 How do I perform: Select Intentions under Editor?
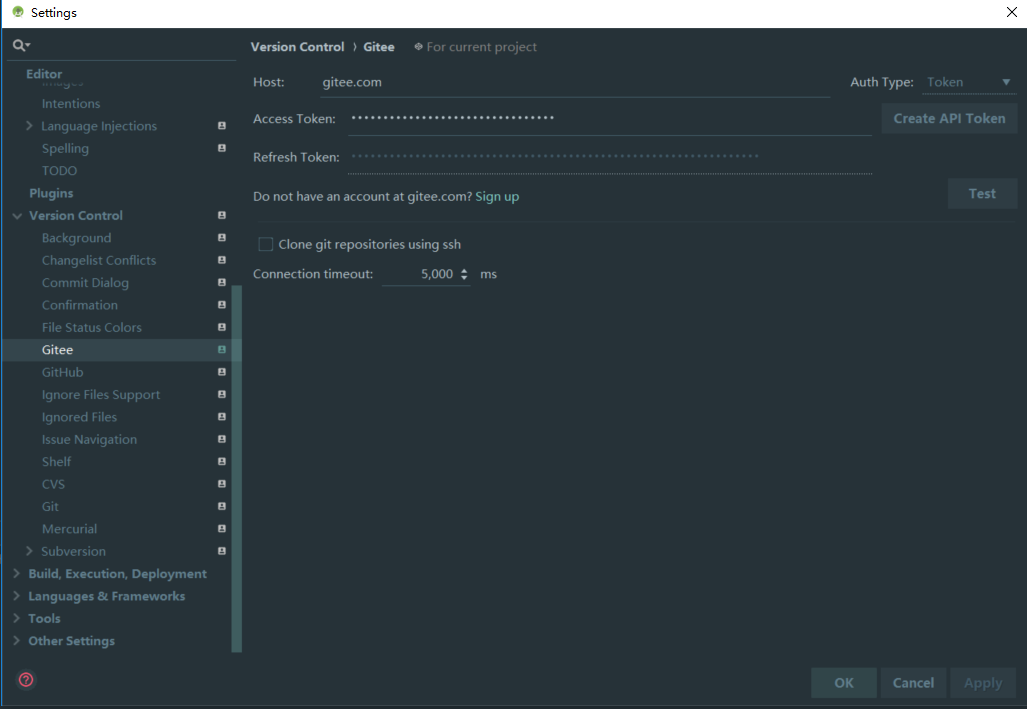(x=71, y=104)
